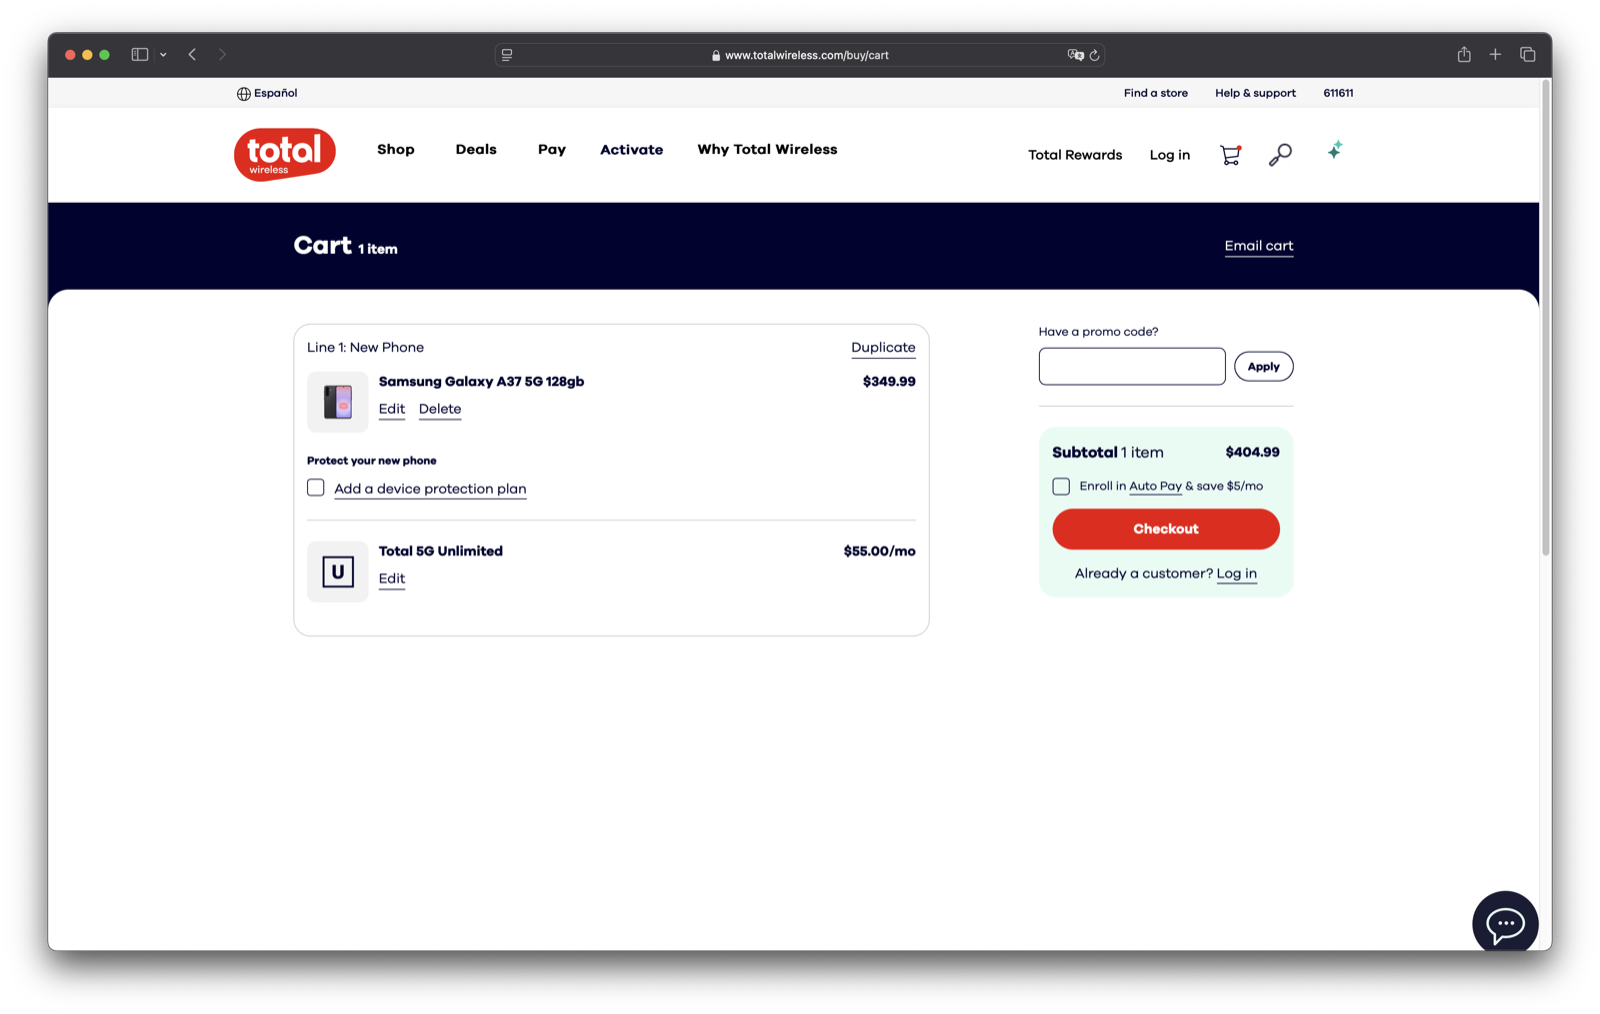The height and width of the screenshot is (1014, 1600).
Task: Reload the page with the refresh icon
Action: pos(1095,55)
